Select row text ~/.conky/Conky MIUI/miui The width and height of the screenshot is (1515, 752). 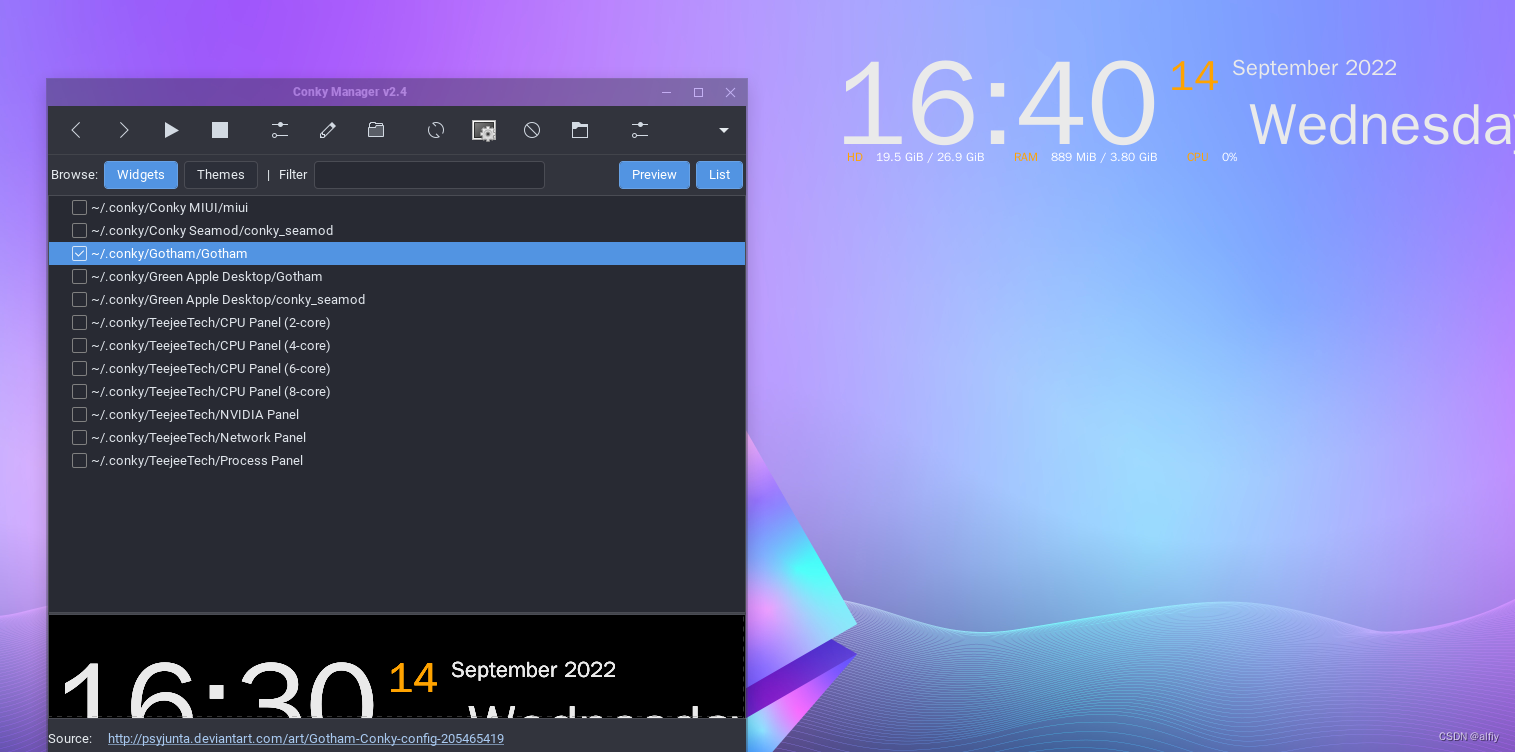[169, 208]
